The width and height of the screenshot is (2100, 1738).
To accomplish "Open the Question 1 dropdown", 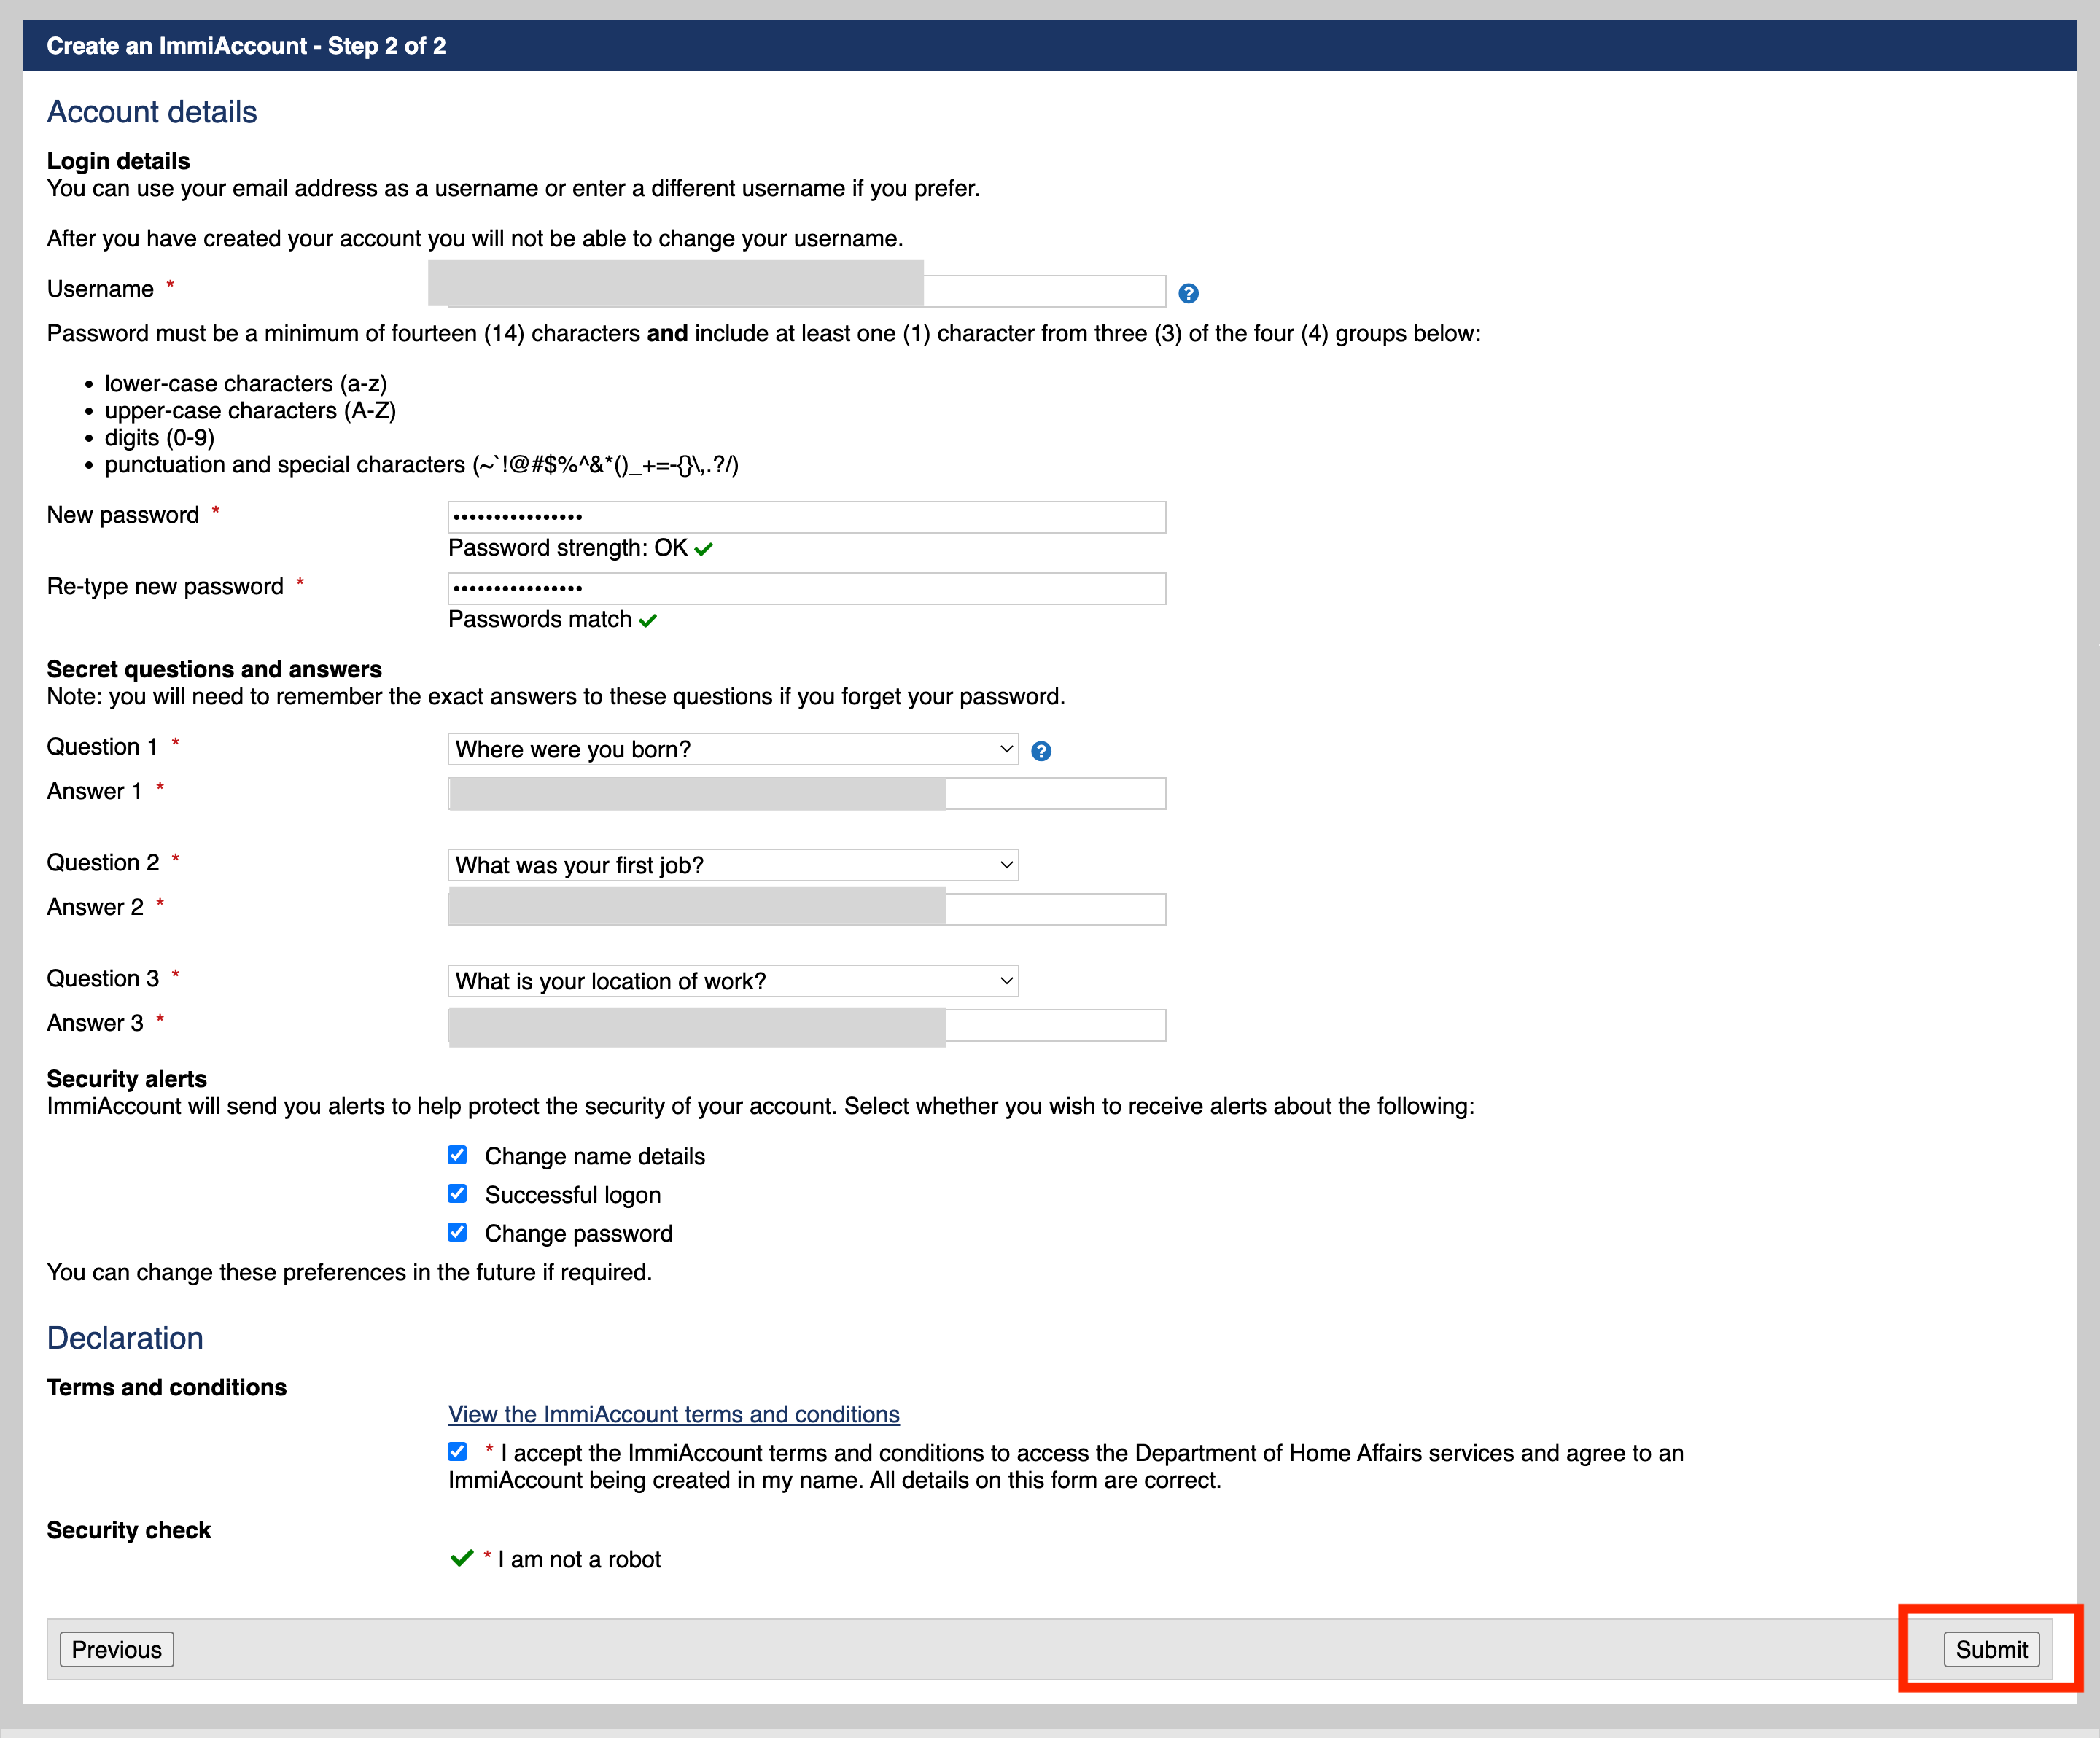I will (x=732, y=750).
